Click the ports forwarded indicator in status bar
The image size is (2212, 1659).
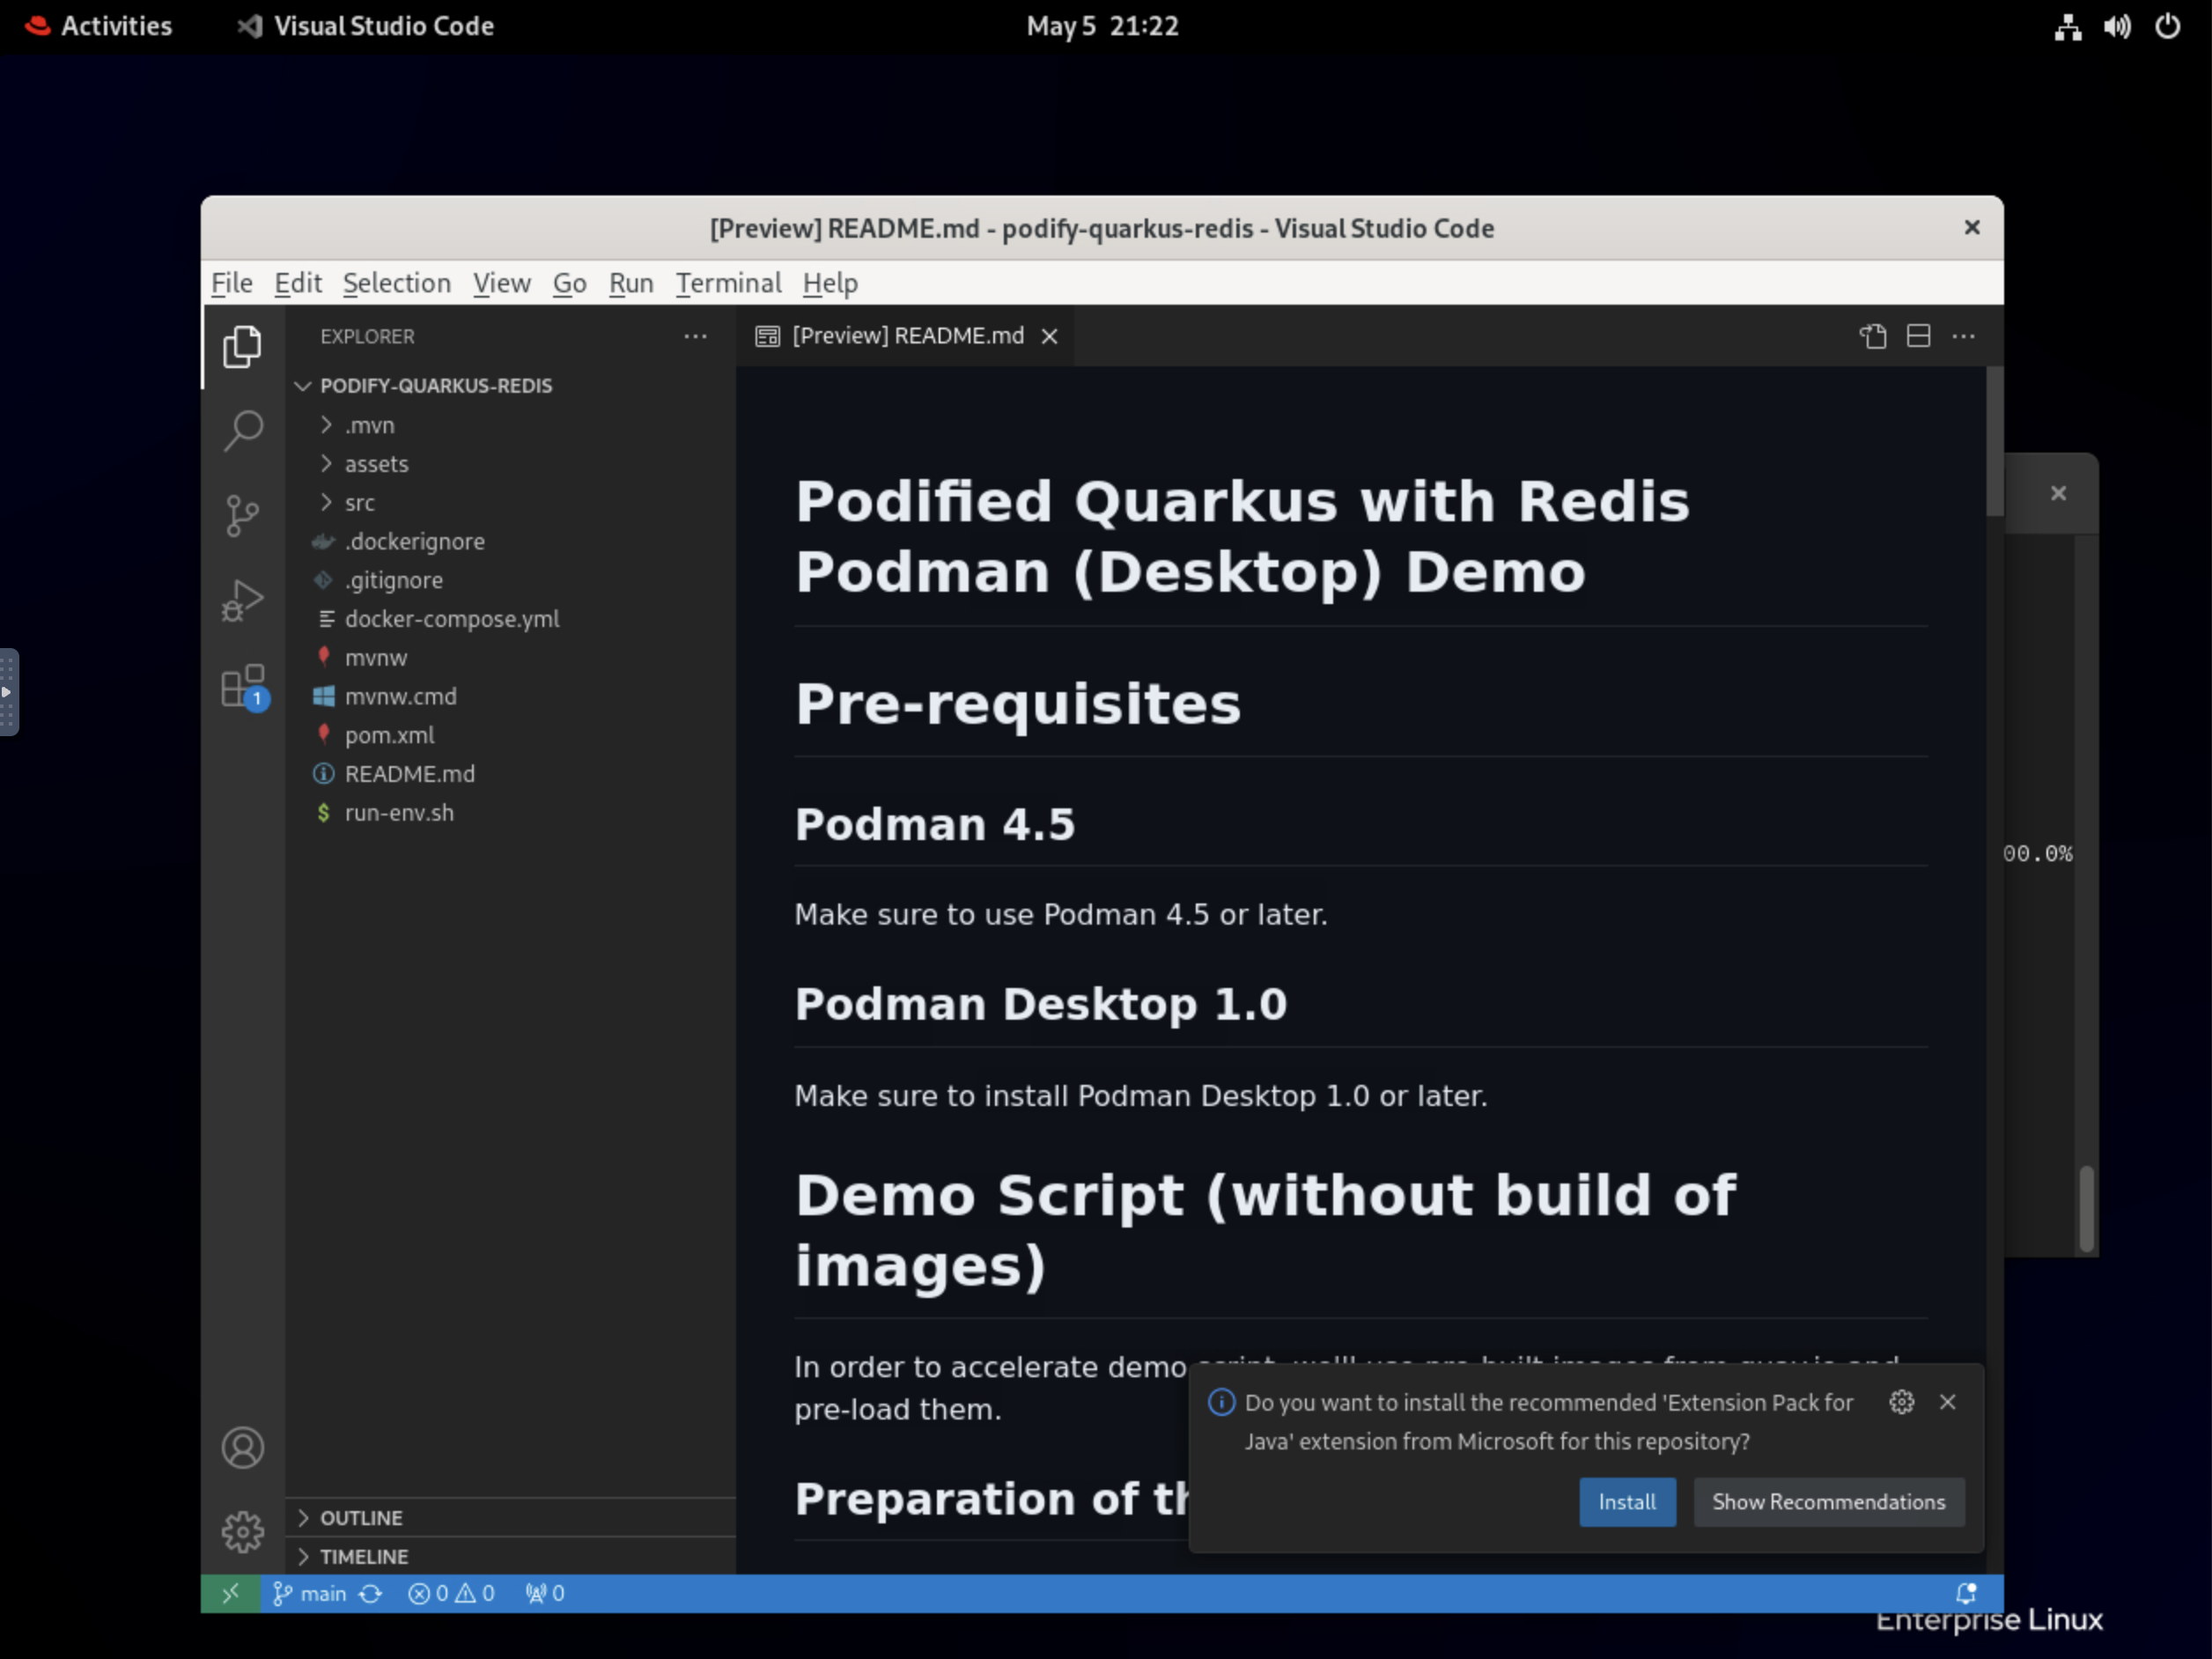tap(545, 1593)
